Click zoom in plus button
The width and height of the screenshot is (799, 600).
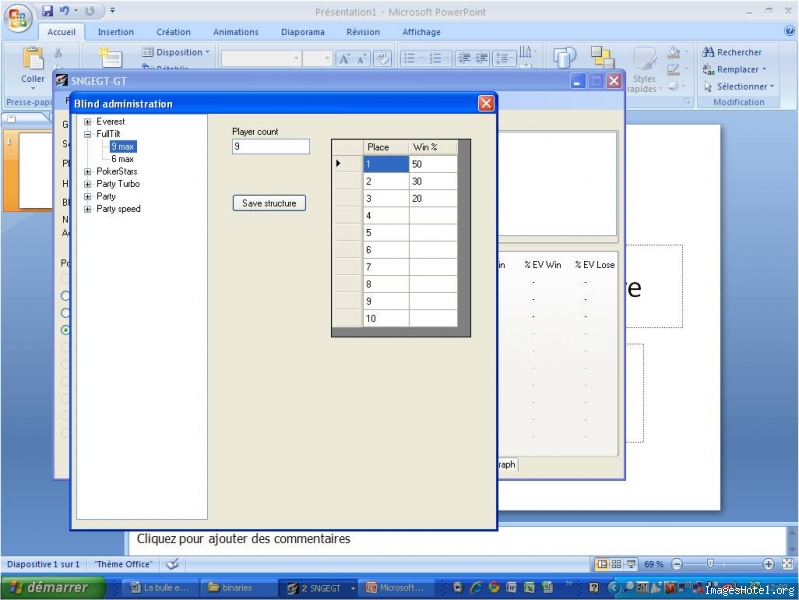(x=768, y=564)
